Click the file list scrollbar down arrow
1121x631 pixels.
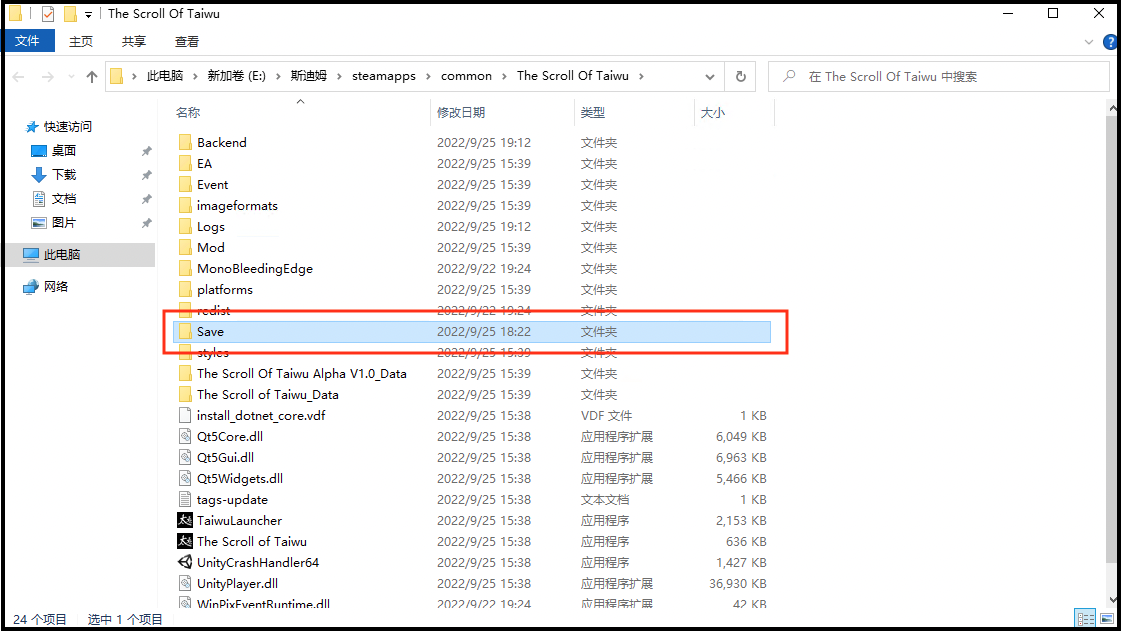[1112, 600]
